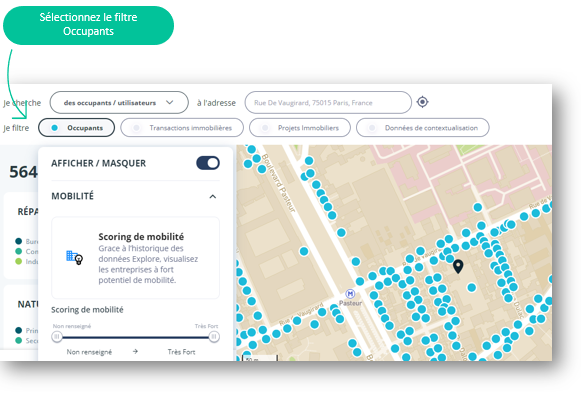581x397 pixels.
Task: Click the Boulevard Pasteur street label
Action: point(278,183)
